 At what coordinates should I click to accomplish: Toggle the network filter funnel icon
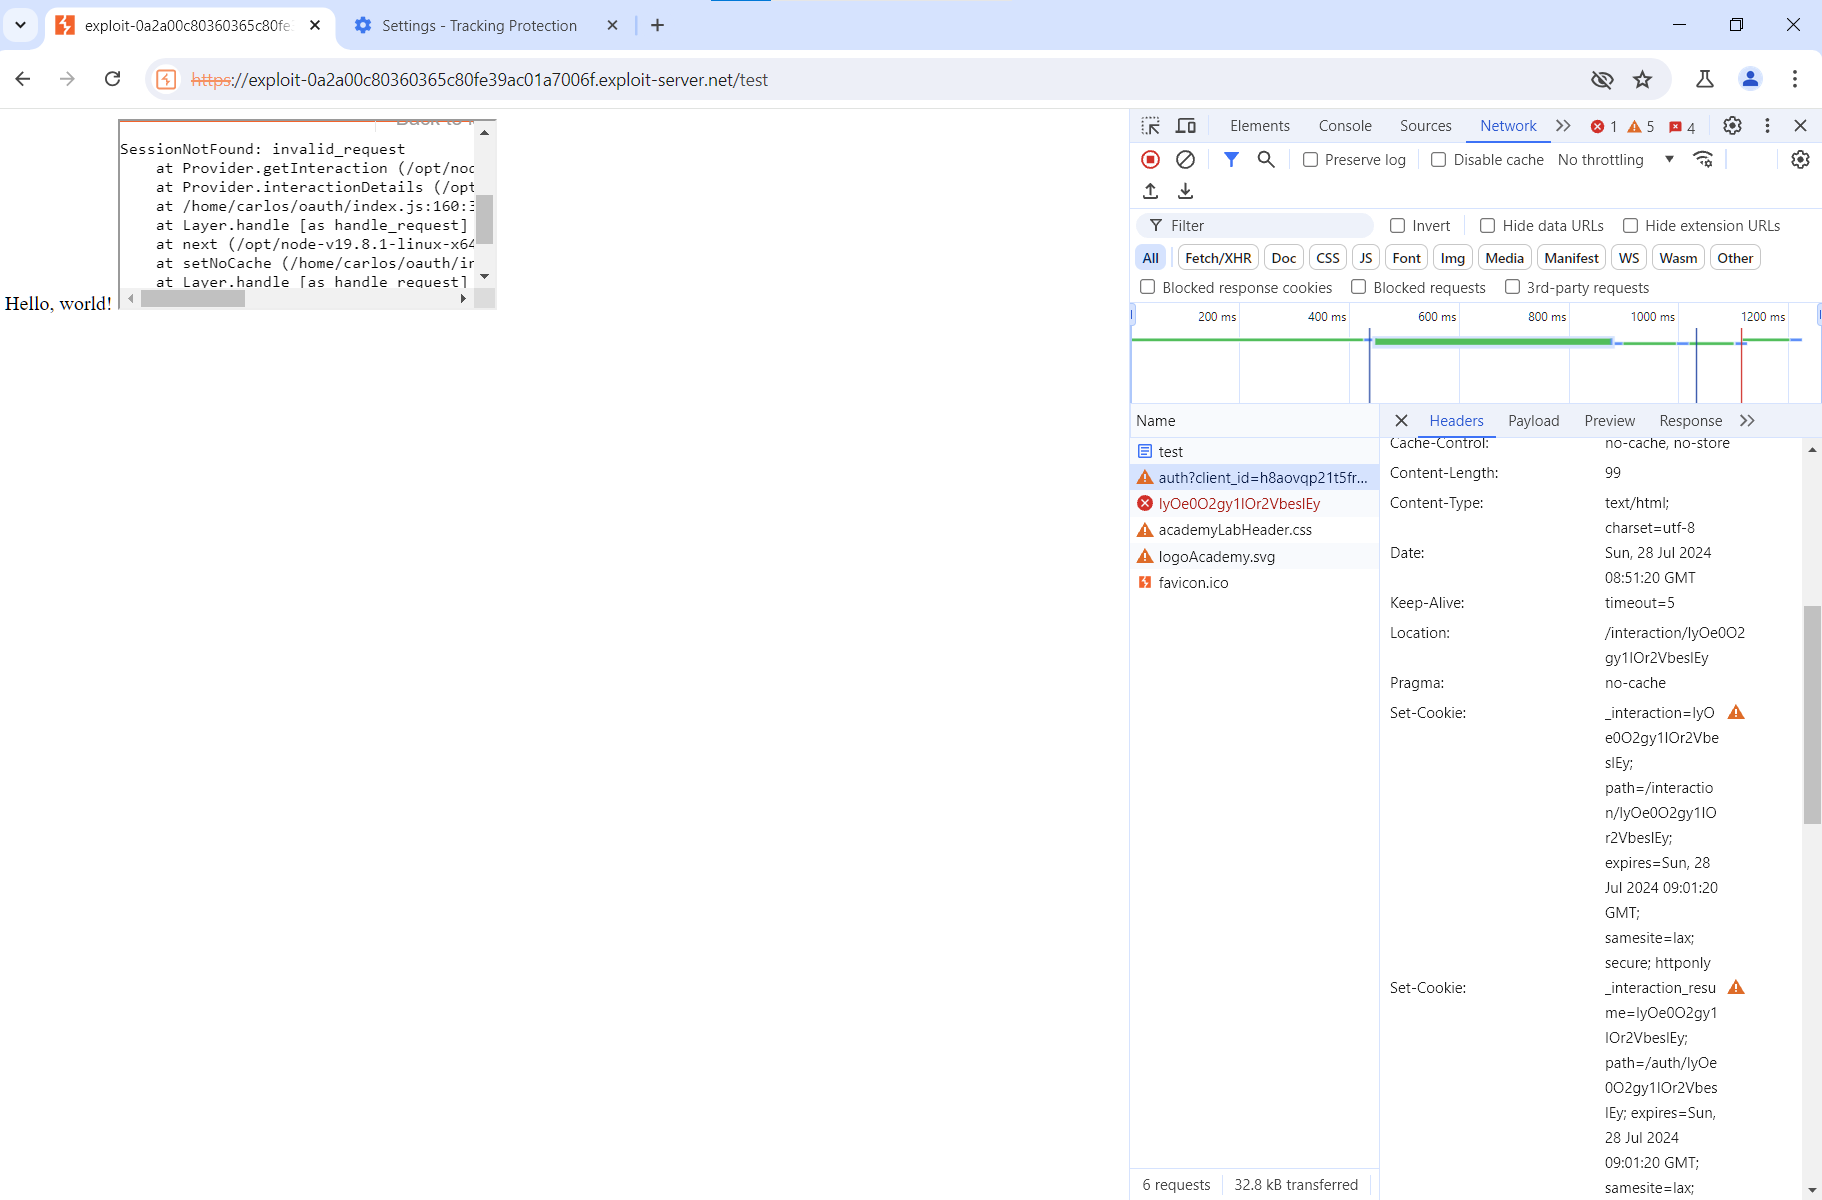click(1232, 160)
